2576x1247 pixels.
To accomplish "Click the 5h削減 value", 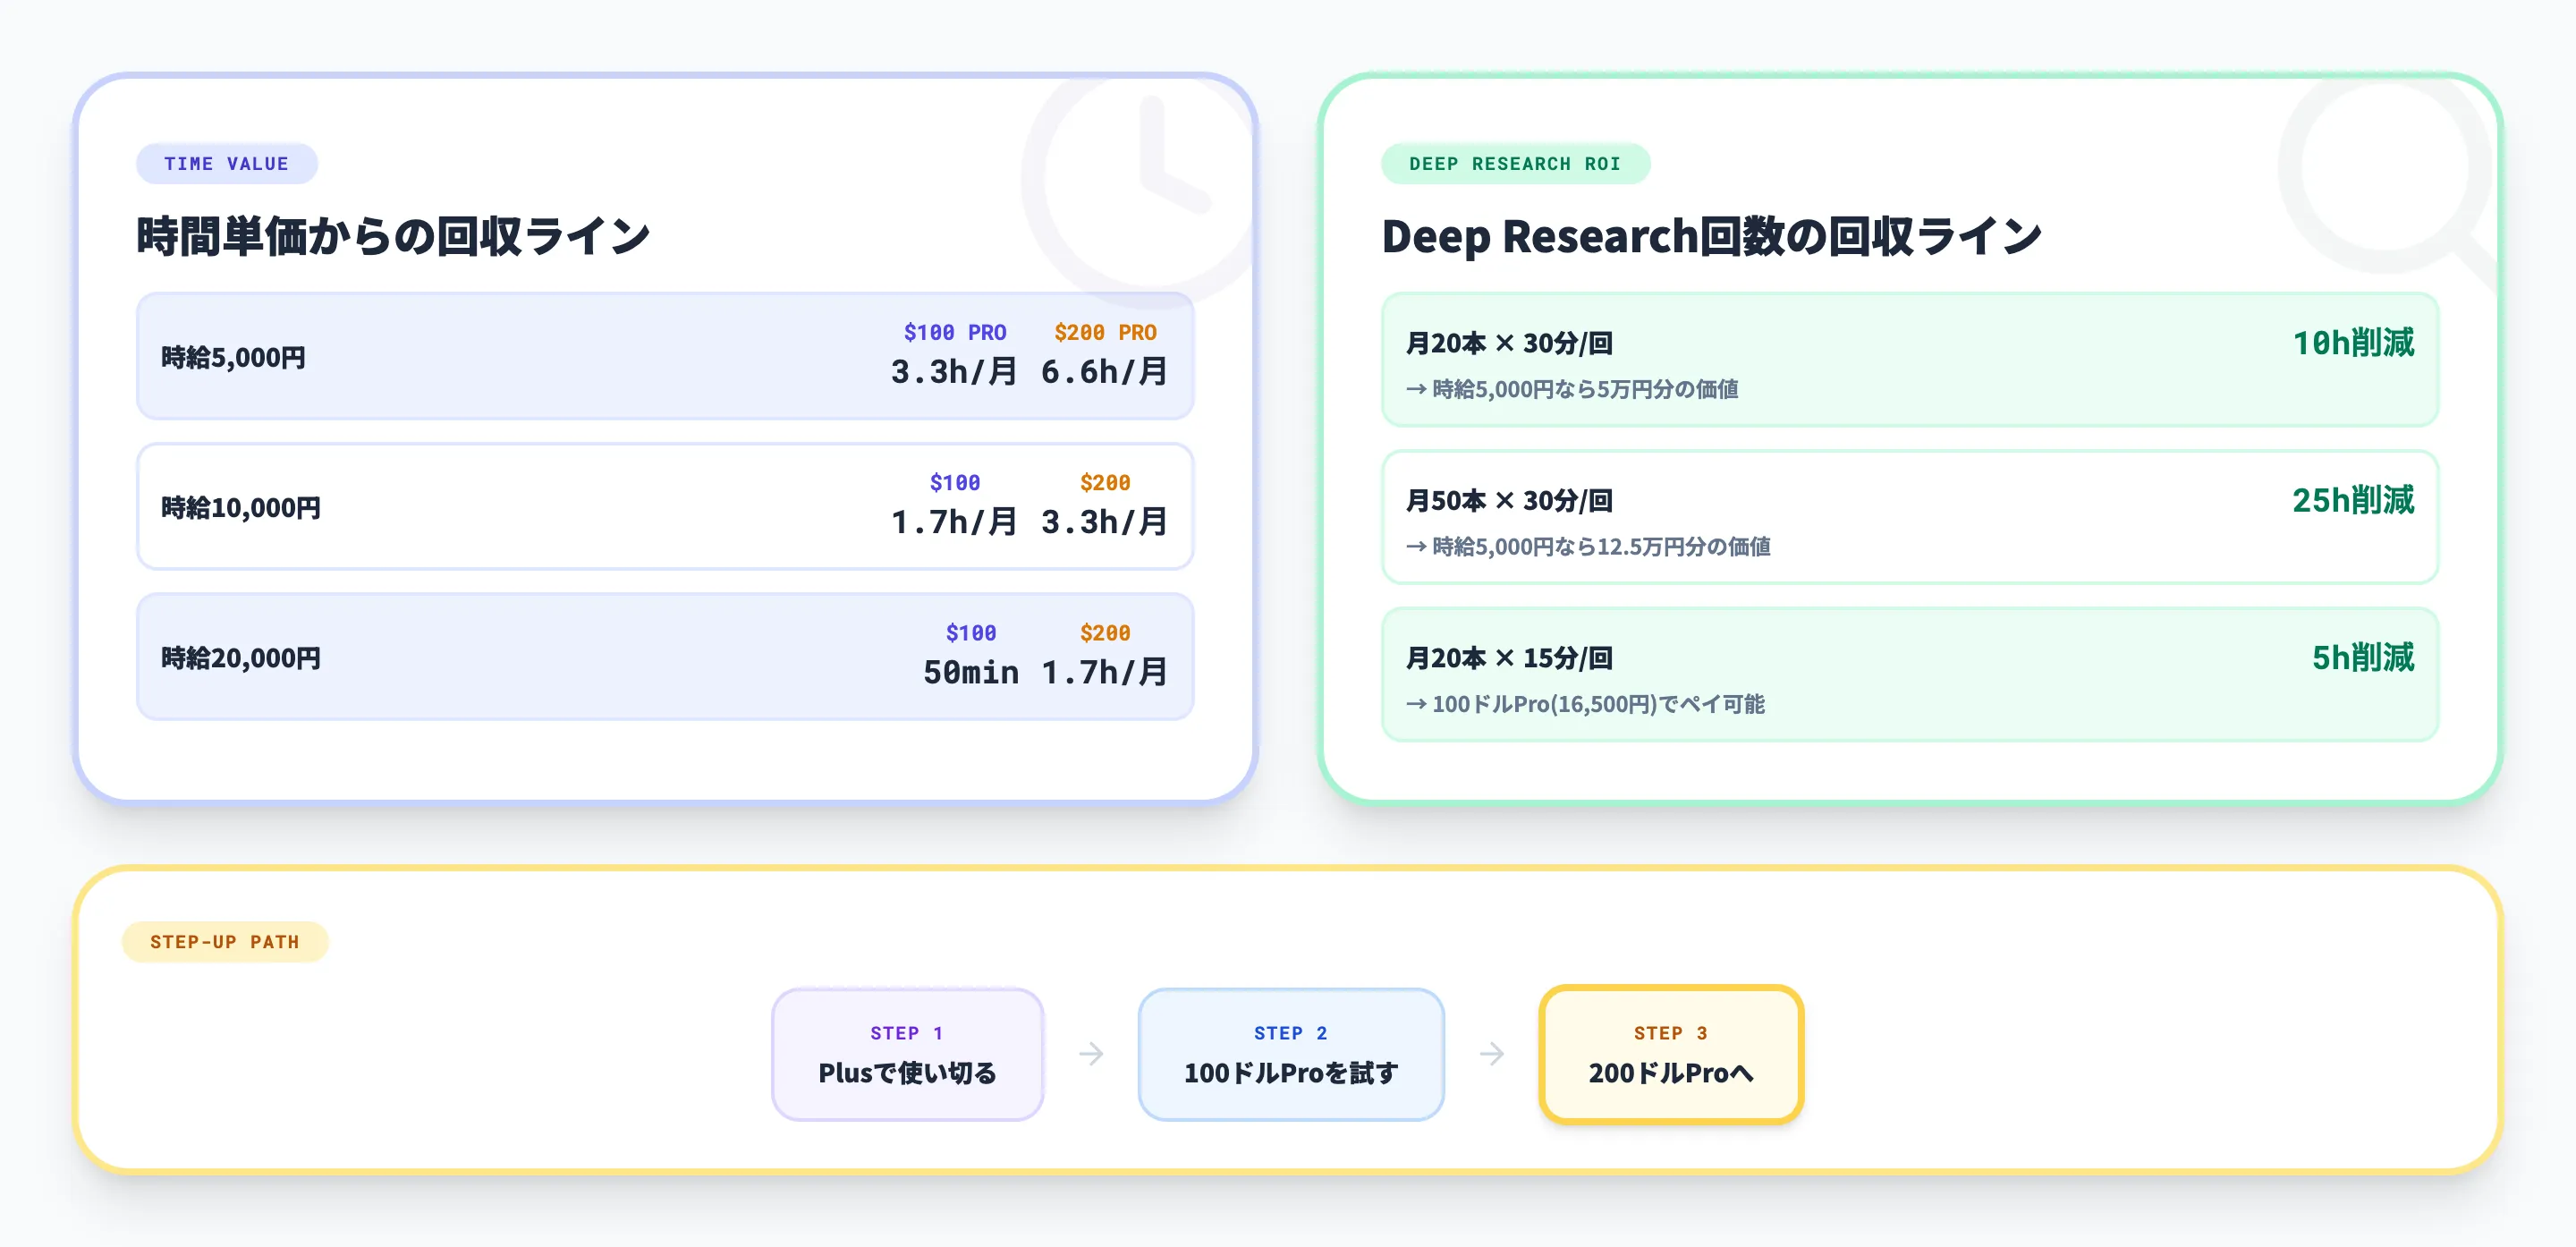I will point(2363,658).
